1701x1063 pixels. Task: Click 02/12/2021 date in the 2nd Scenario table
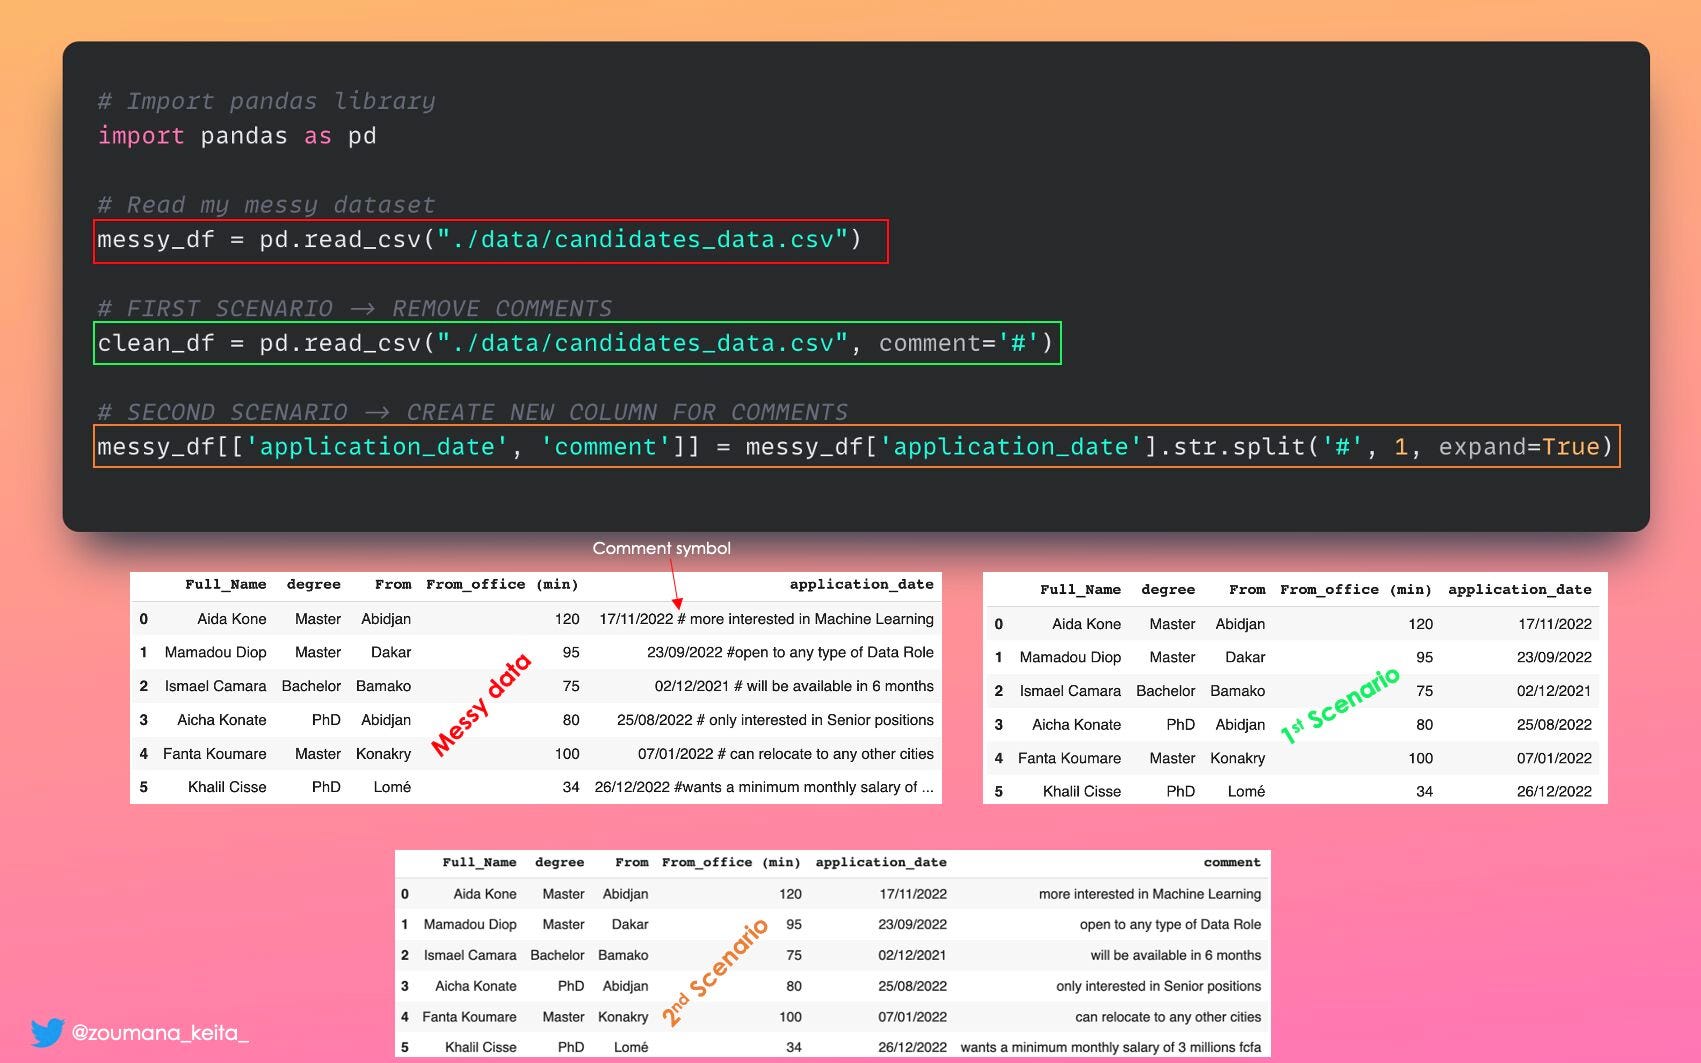(x=913, y=956)
